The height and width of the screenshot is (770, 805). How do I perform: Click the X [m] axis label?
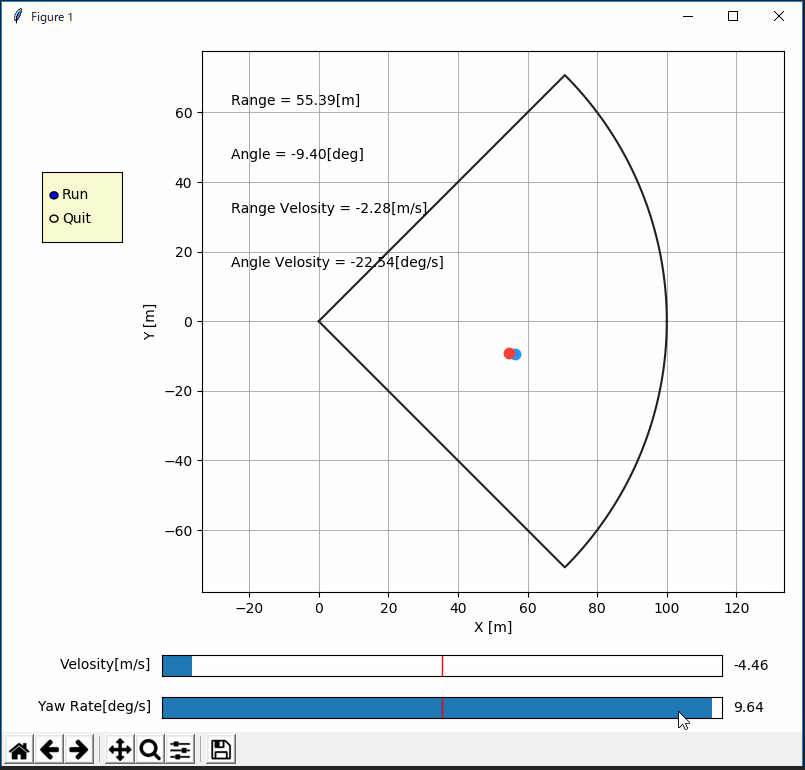tap(493, 627)
